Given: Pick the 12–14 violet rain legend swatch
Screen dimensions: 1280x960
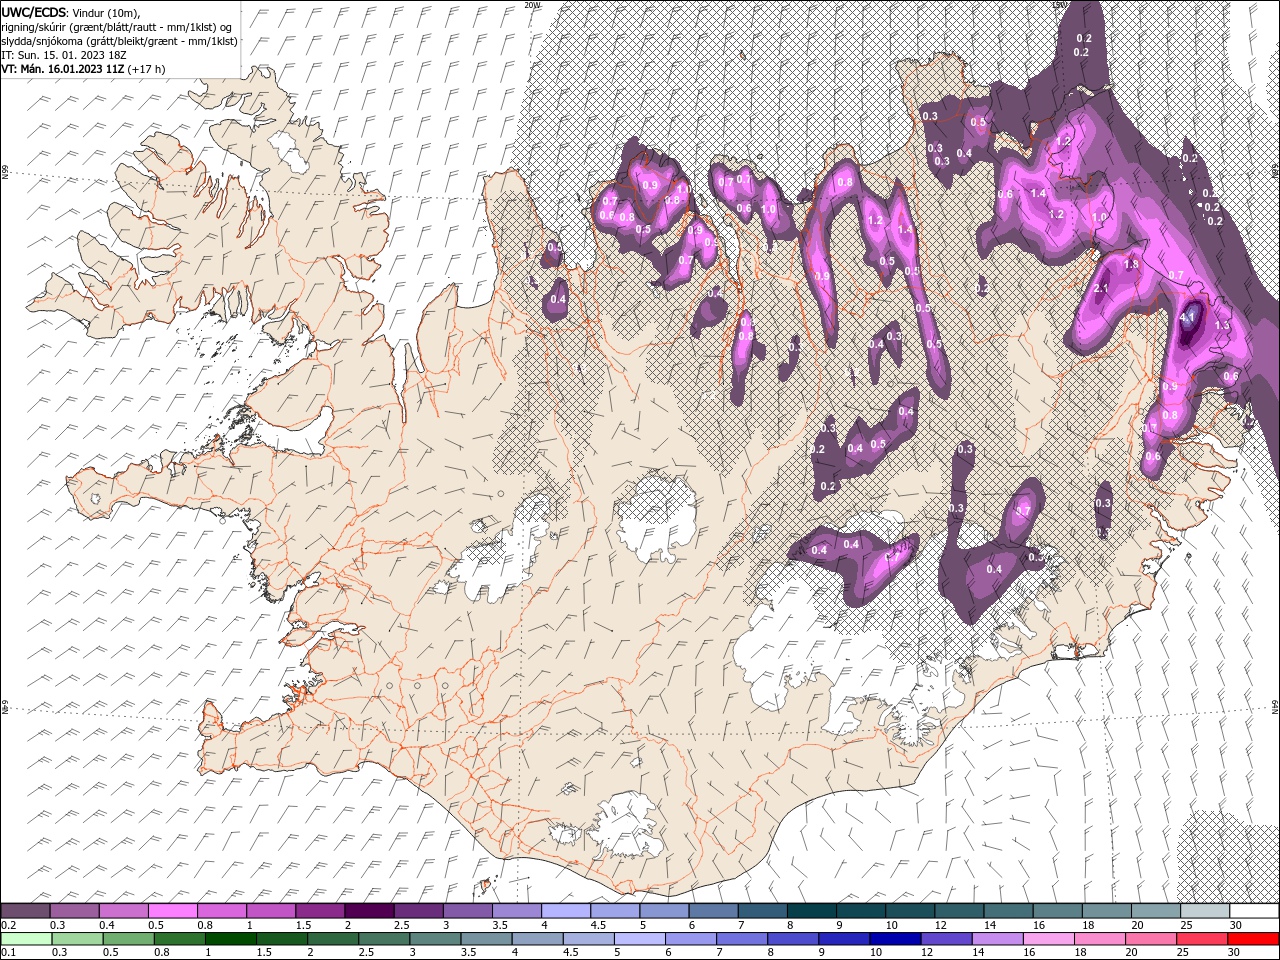Looking at the screenshot, I should tap(946, 938).
